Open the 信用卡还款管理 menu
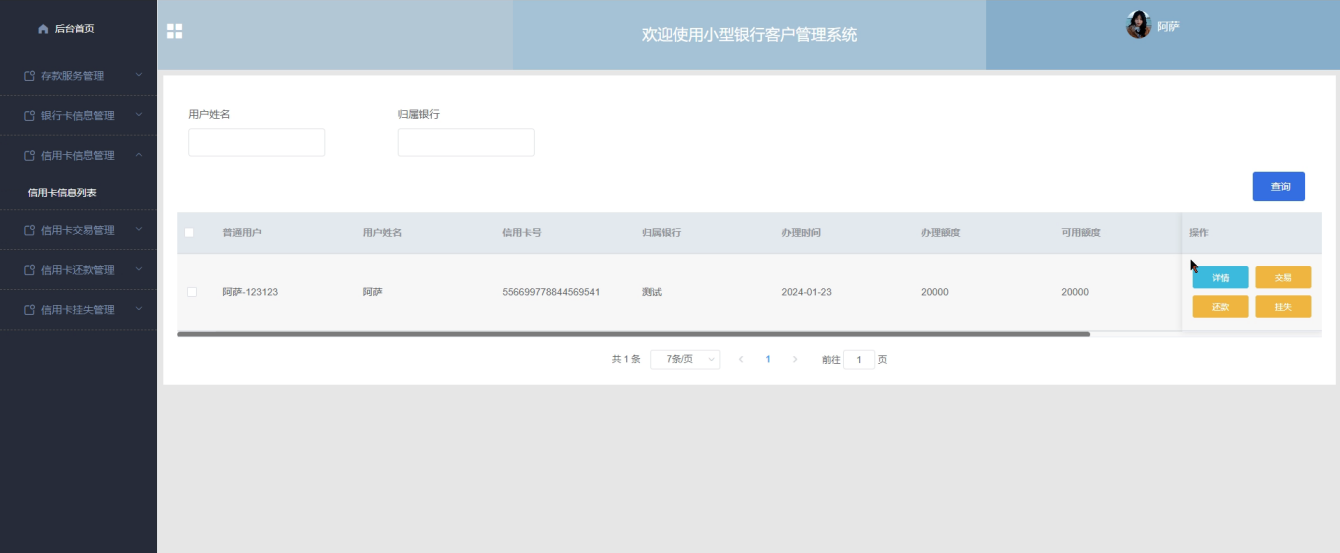Screen dimensions: 1340x553 coord(78,270)
